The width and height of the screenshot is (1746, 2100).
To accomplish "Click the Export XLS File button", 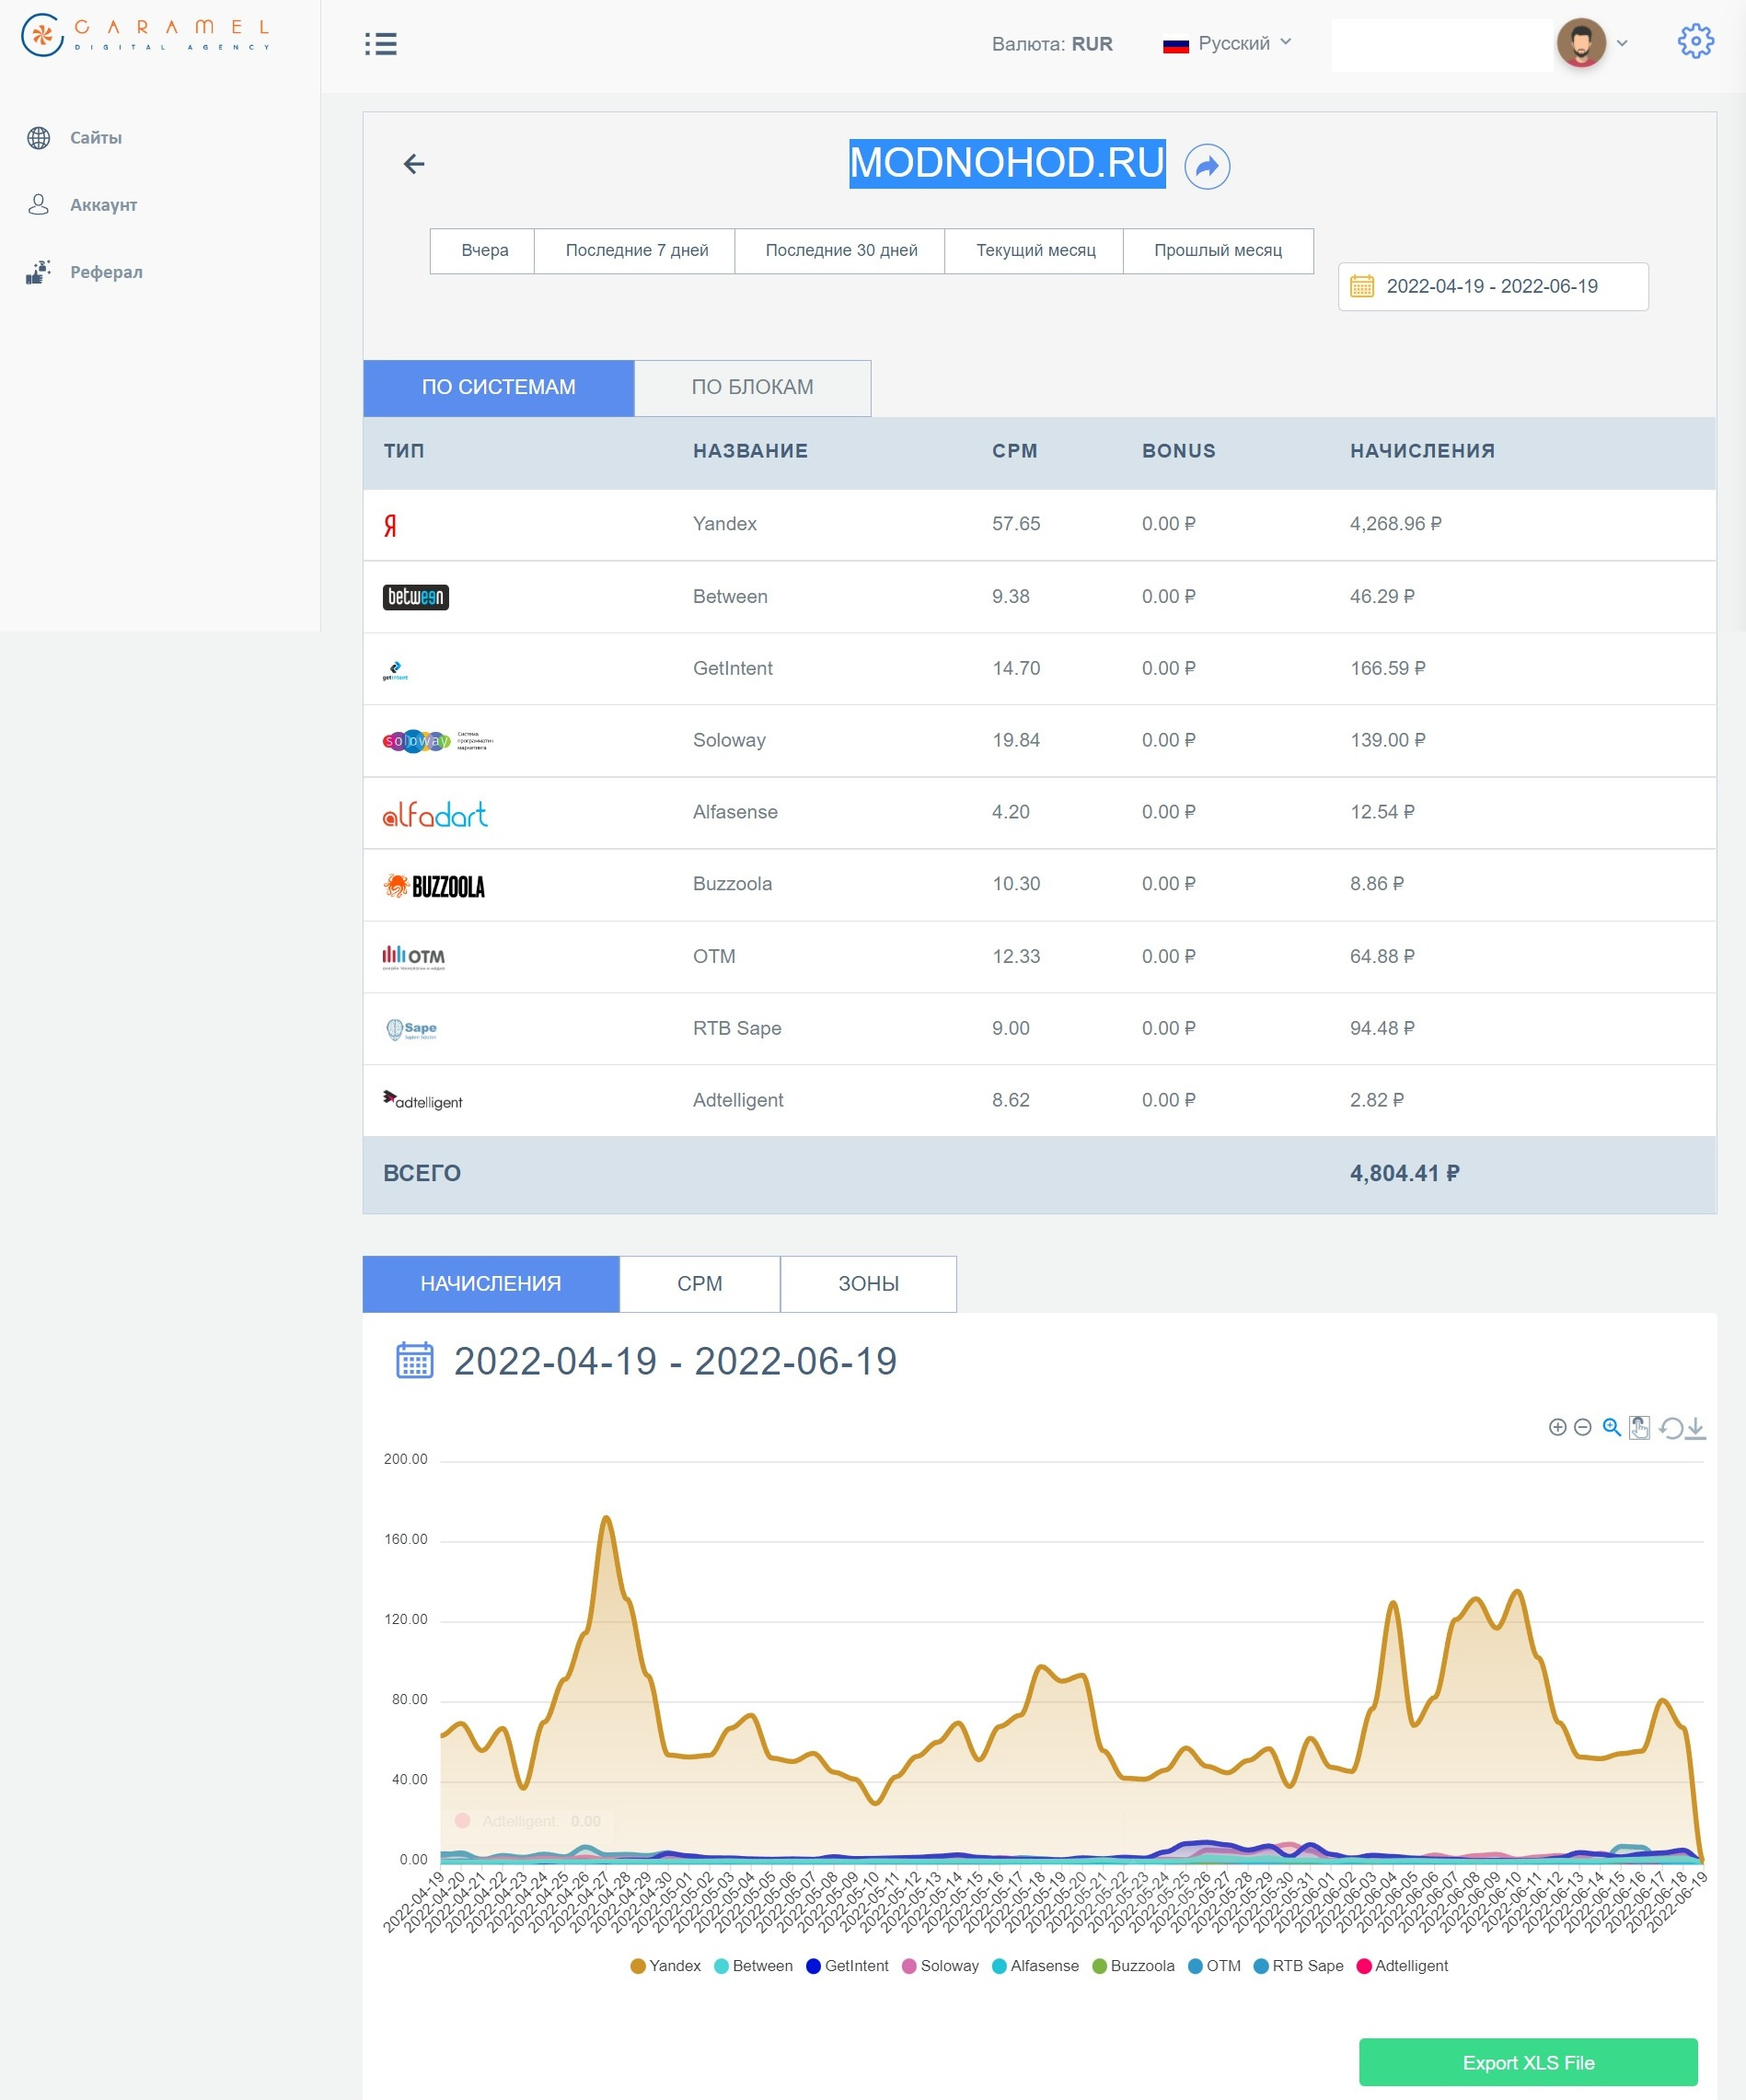I will [x=1528, y=2062].
